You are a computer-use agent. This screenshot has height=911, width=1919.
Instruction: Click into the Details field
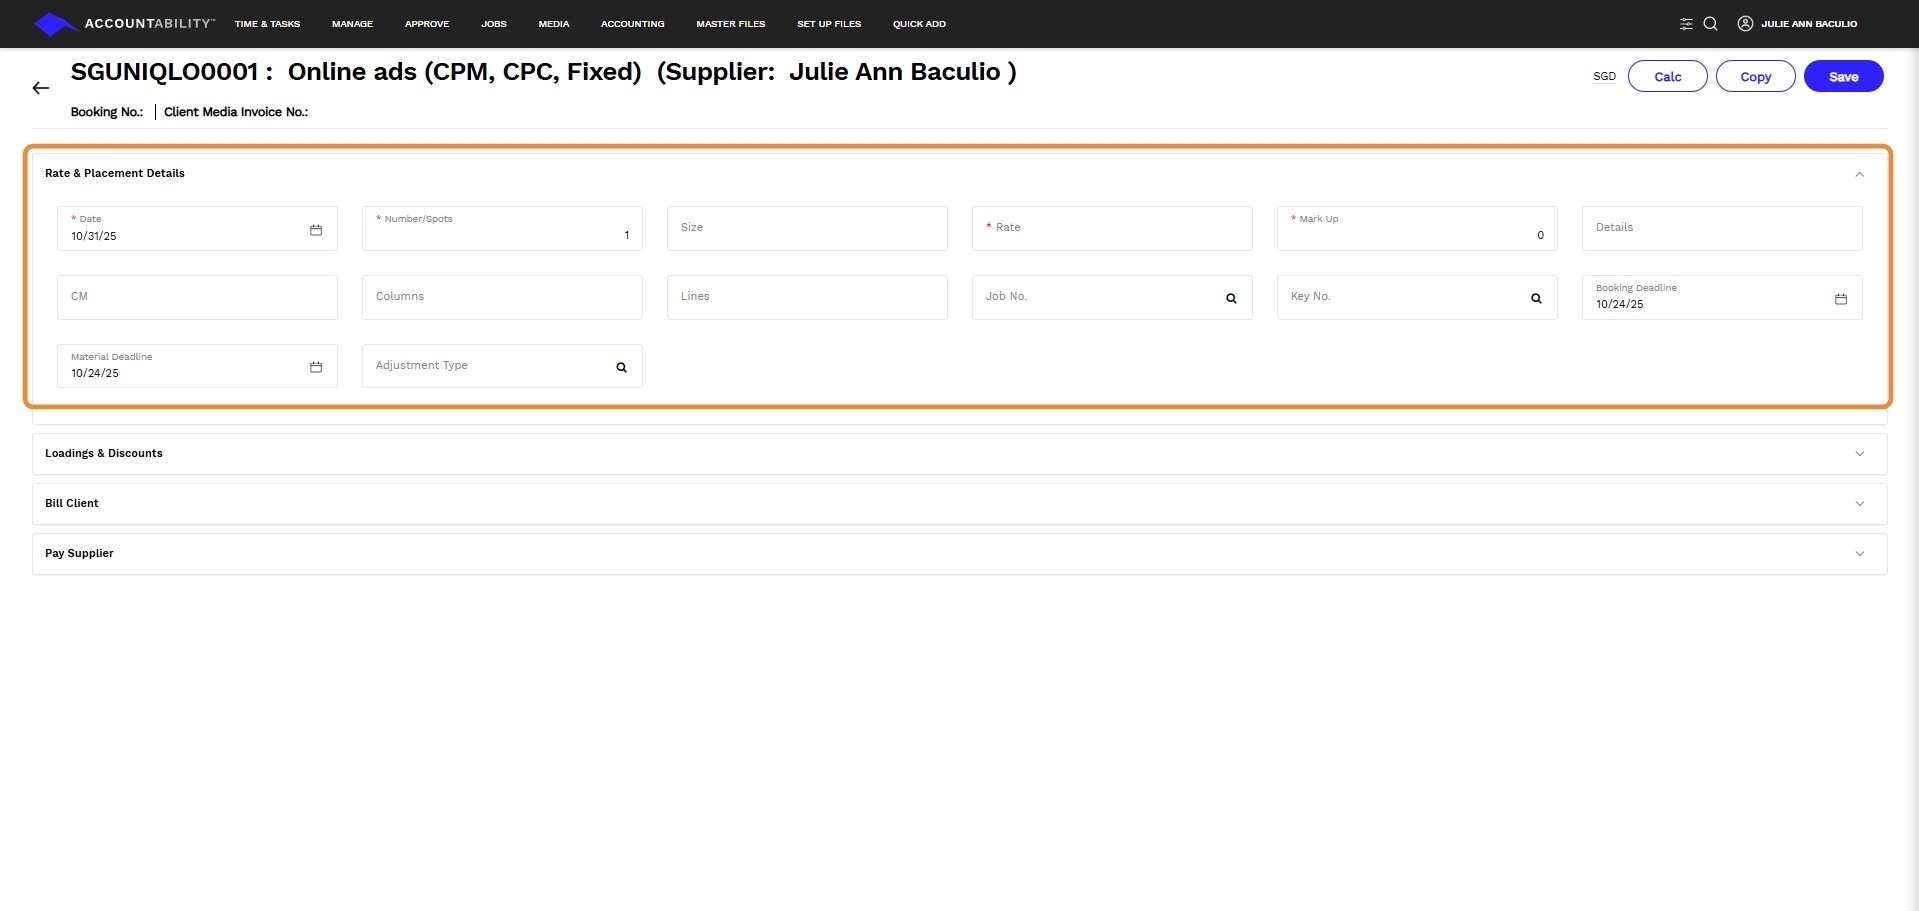[x=1722, y=228]
